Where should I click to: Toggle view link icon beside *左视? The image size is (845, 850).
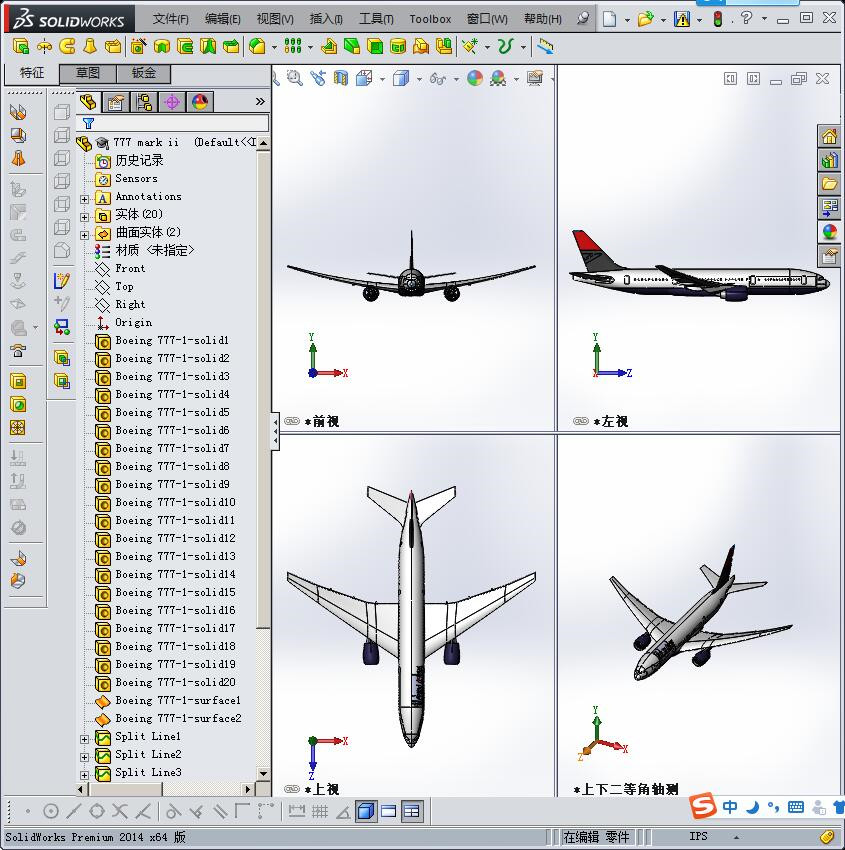click(x=581, y=421)
